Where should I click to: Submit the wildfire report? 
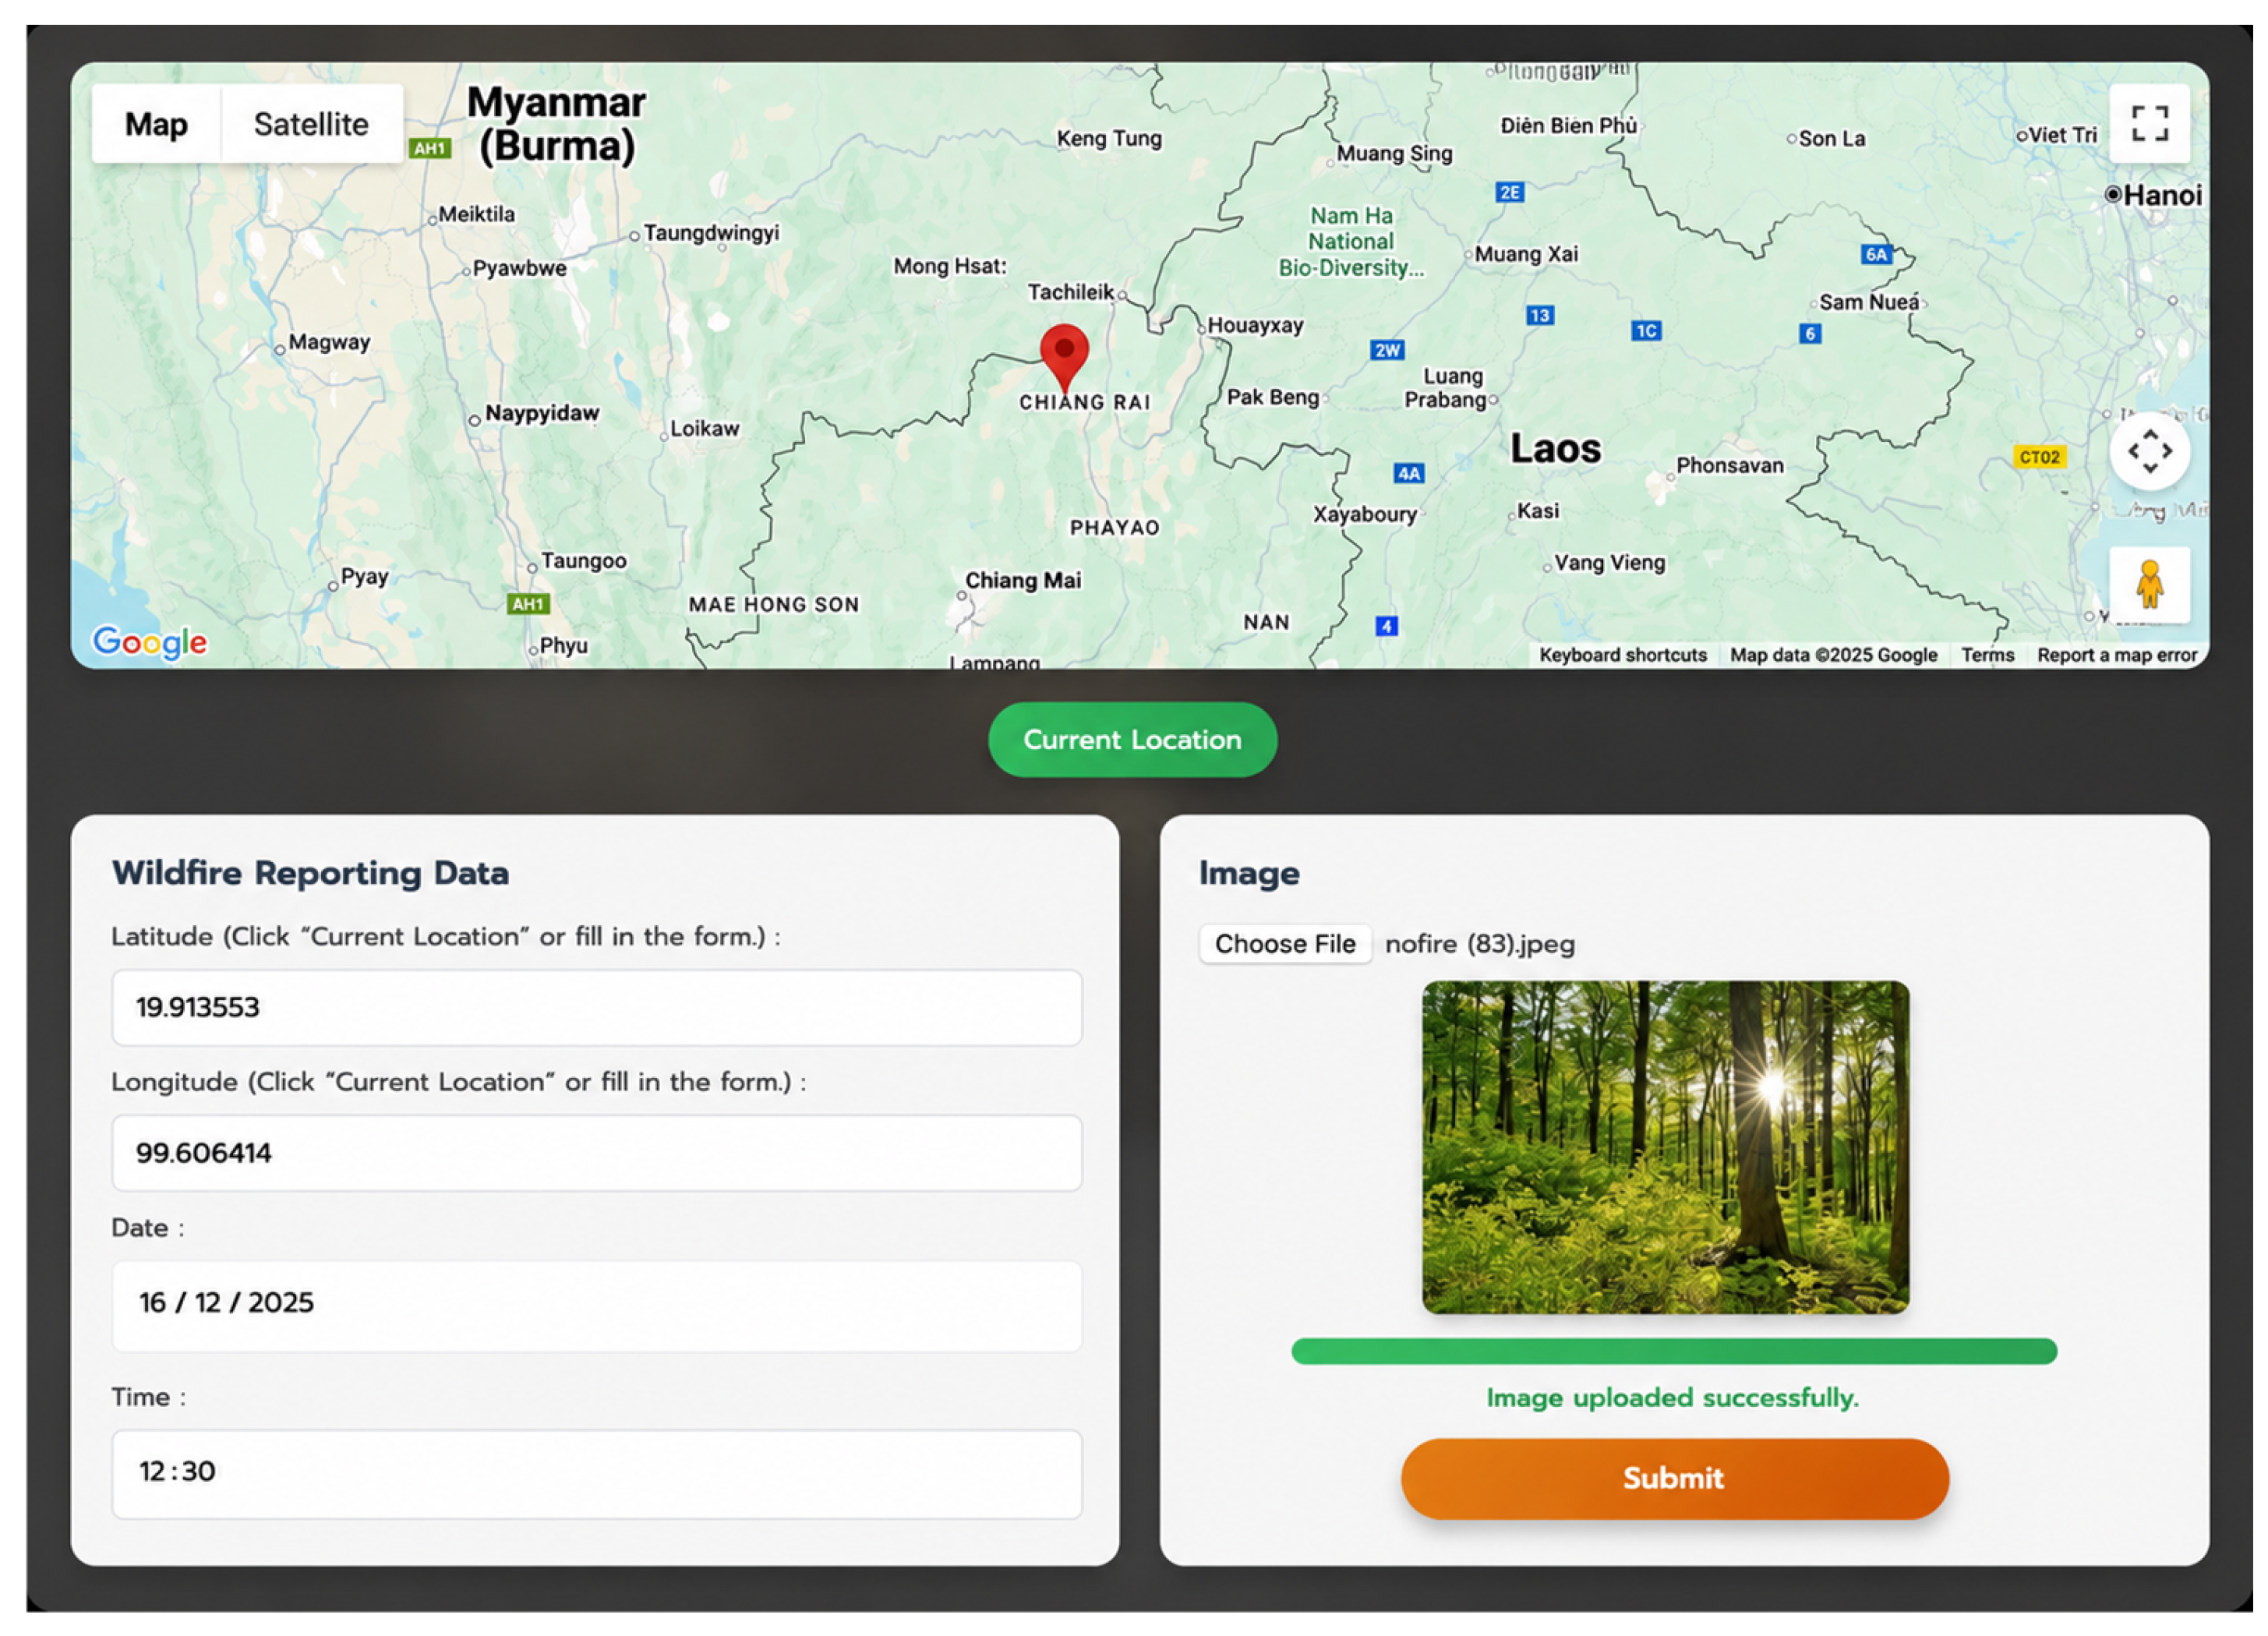tap(1674, 1478)
